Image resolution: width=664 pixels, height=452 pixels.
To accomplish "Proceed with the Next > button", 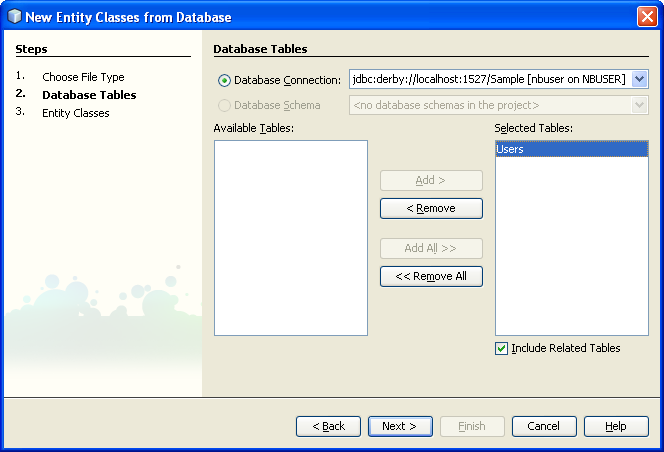I will tap(400, 426).
